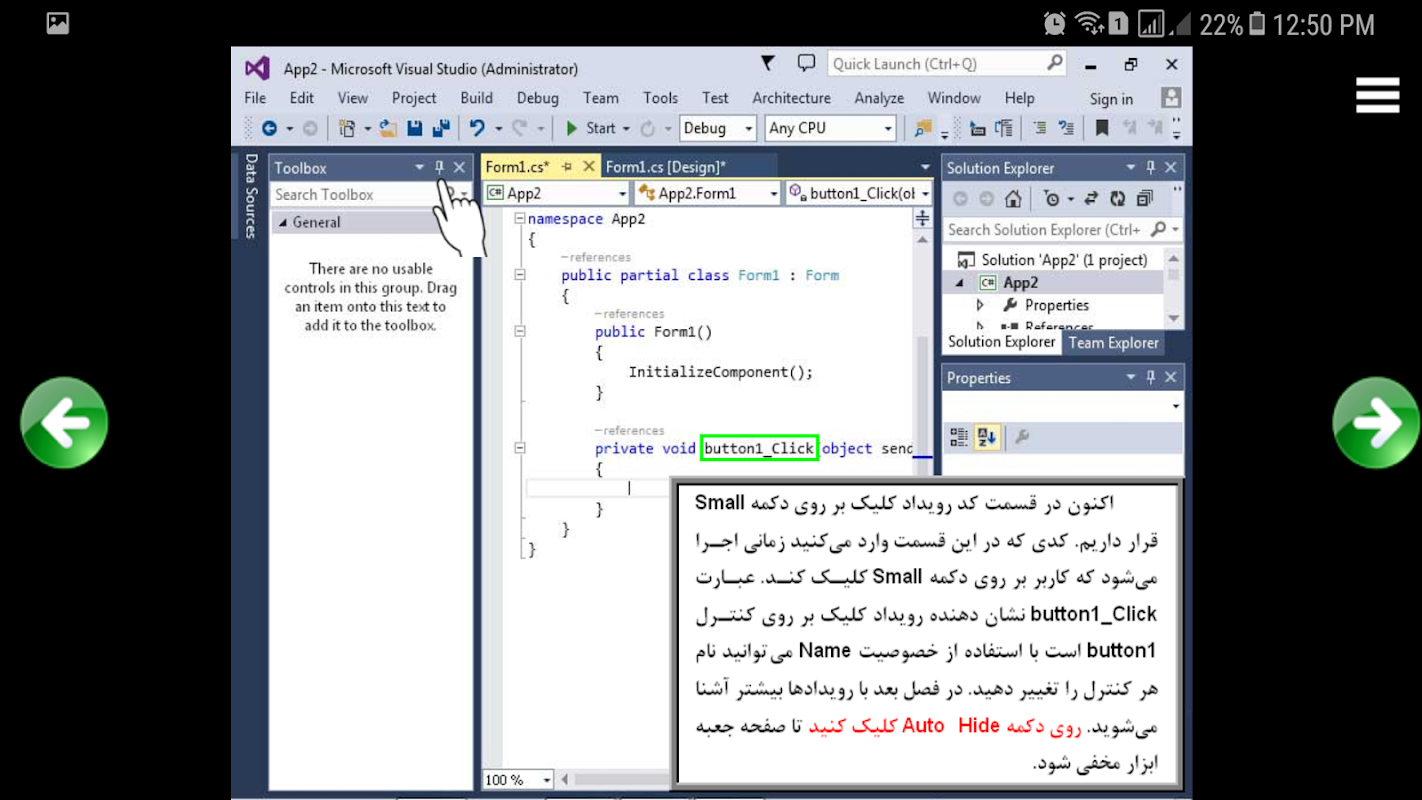Click the bookmark icon in the toolbar
The height and width of the screenshot is (800, 1422).
coord(1102,128)
